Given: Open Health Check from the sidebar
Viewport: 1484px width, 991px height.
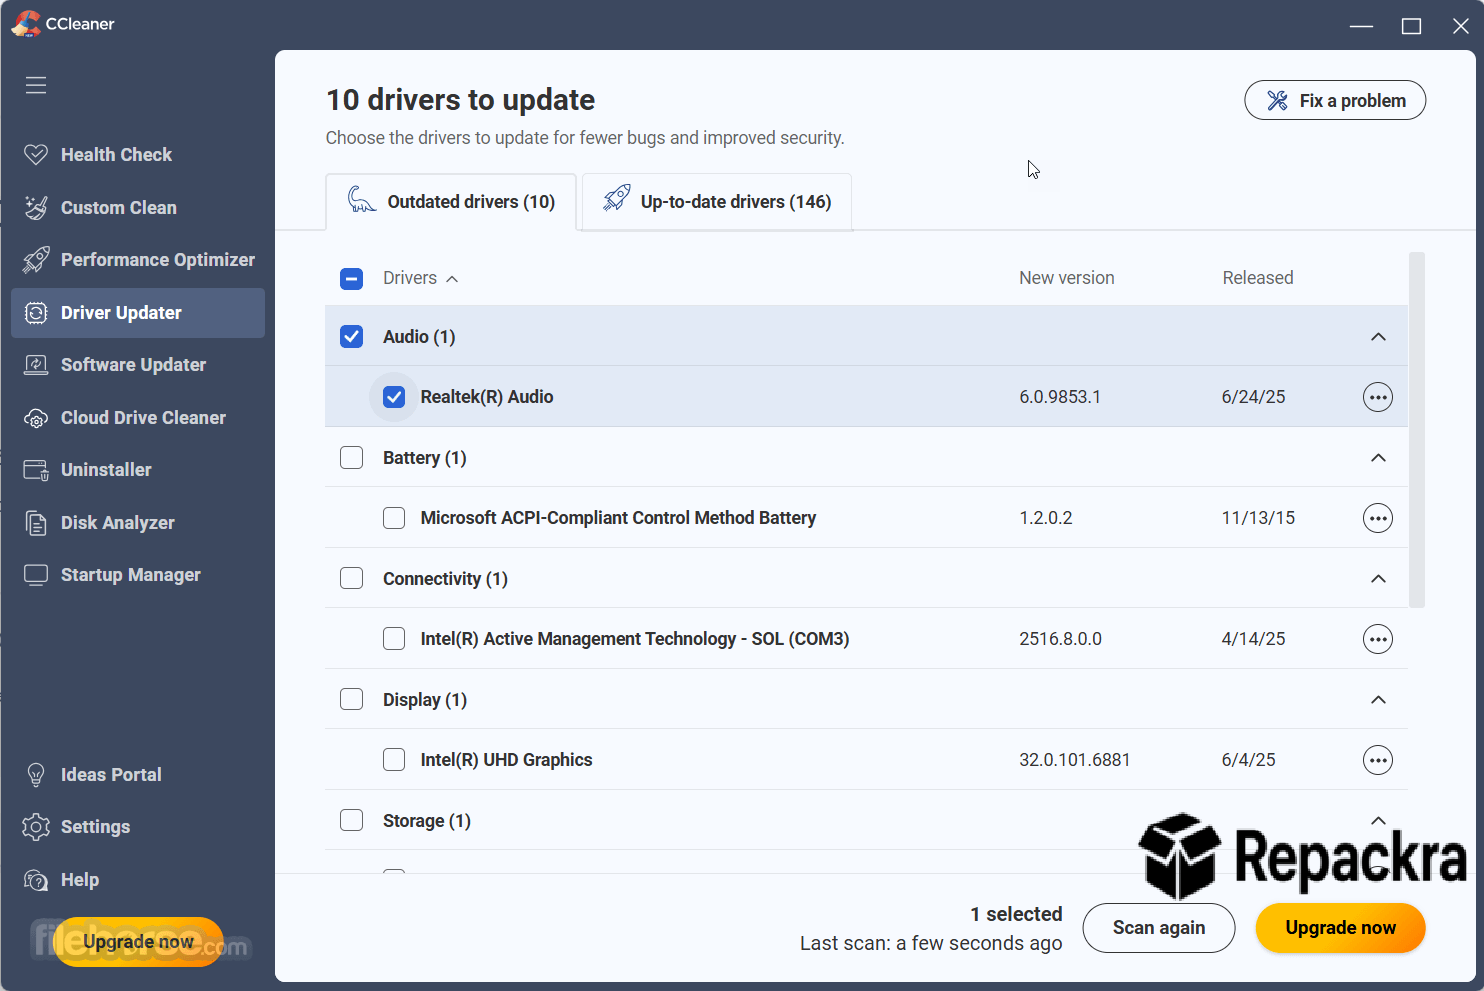Looking at the screenshot, I should [138, 155].
